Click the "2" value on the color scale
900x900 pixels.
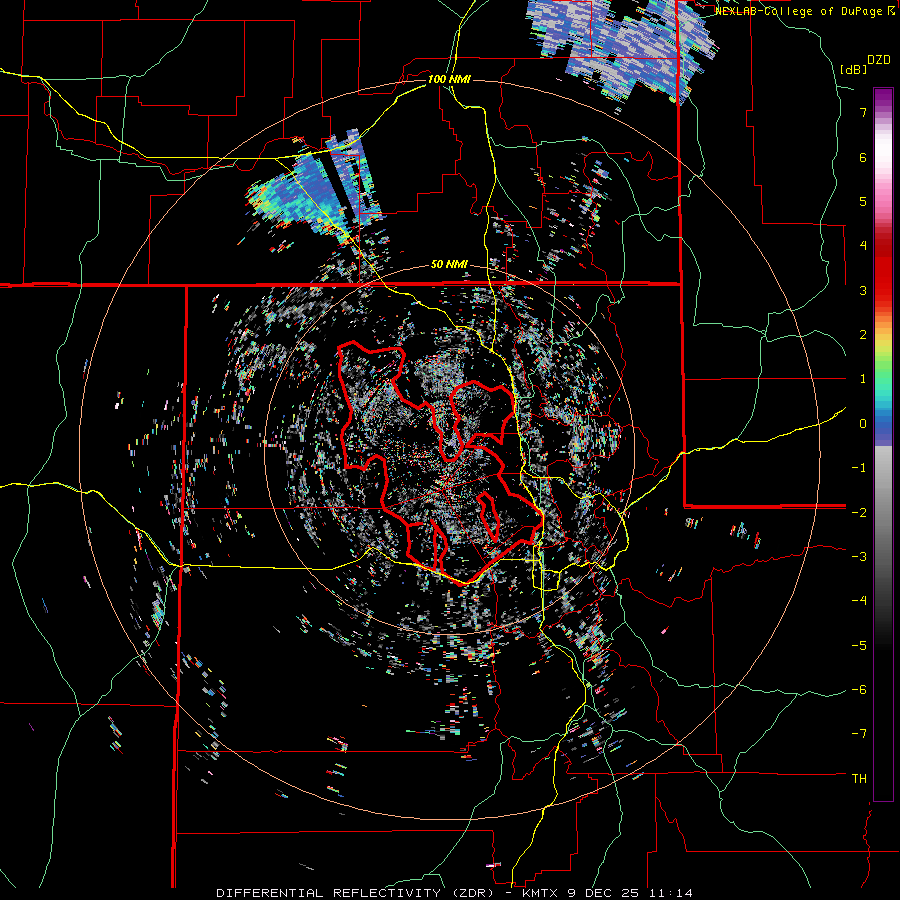tap(863, 335)
